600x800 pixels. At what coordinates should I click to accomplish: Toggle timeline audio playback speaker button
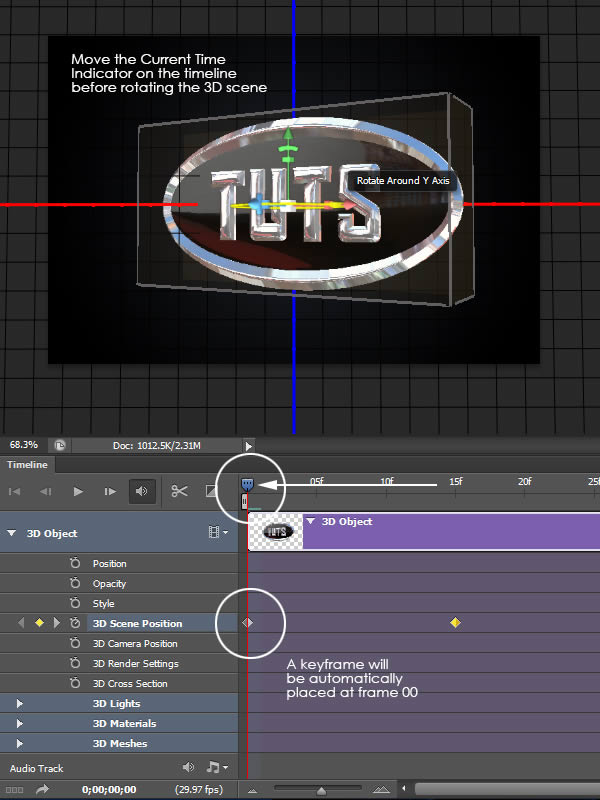click(x=142, y=491)
